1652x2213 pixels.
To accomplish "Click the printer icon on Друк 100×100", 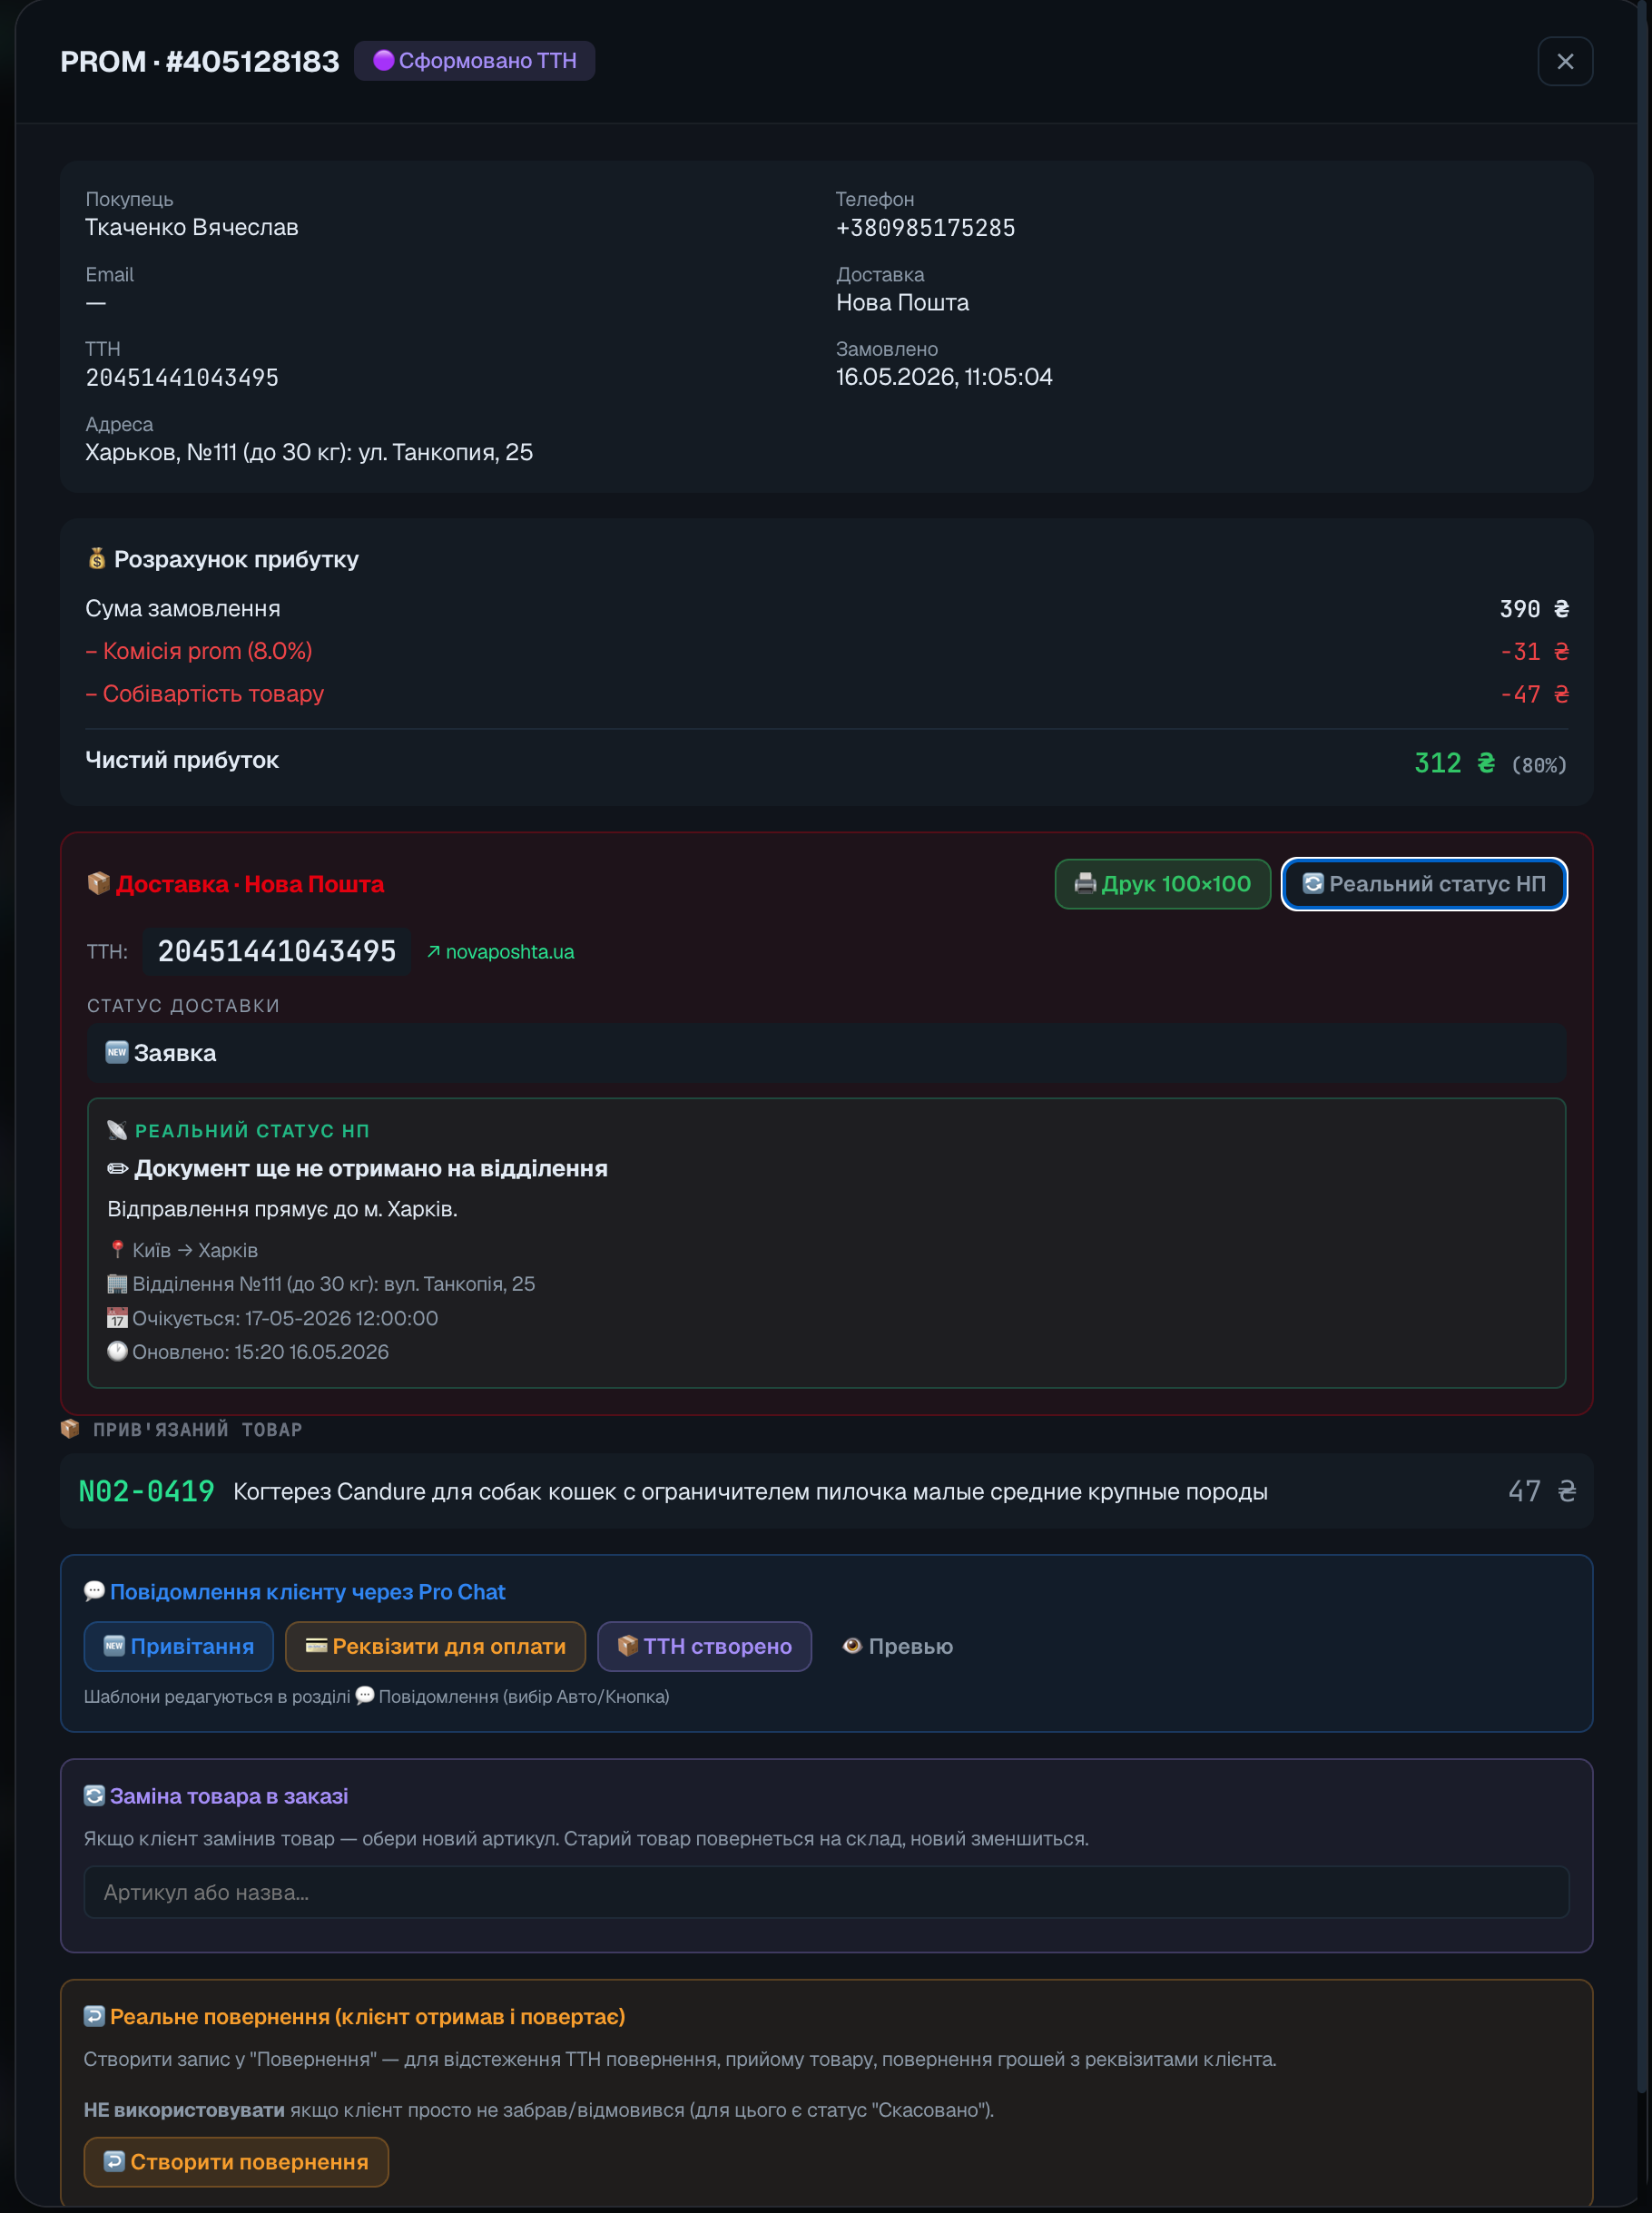I will (1085, 883).
